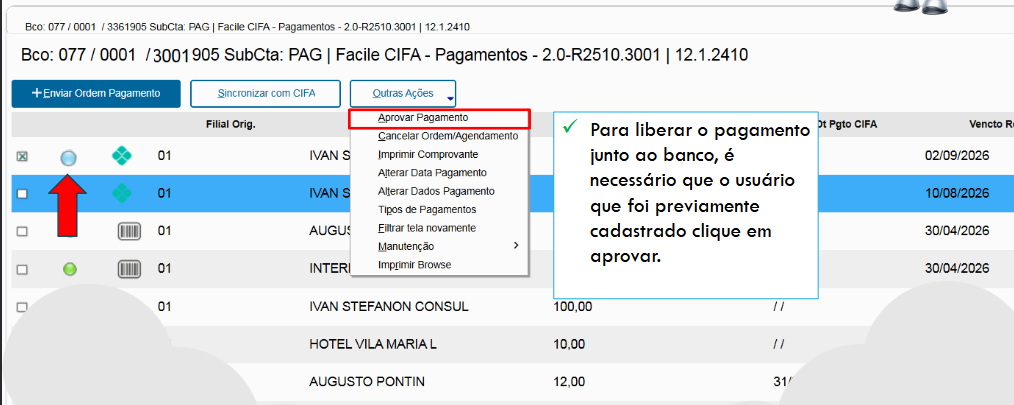Viewport: 1014px width, 405px height.
Task: Click AUGUSTO PONTIN supplier cell
Action: (367, 381)
